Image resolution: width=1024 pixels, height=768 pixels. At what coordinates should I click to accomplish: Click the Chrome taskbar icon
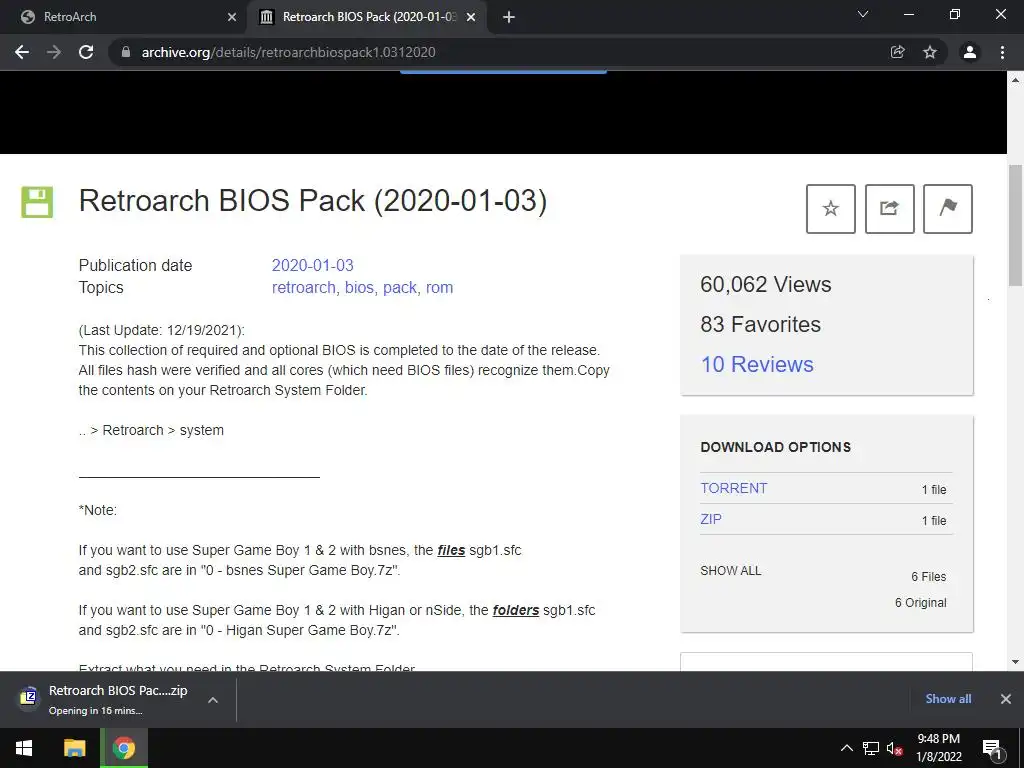tap(124, 748)
